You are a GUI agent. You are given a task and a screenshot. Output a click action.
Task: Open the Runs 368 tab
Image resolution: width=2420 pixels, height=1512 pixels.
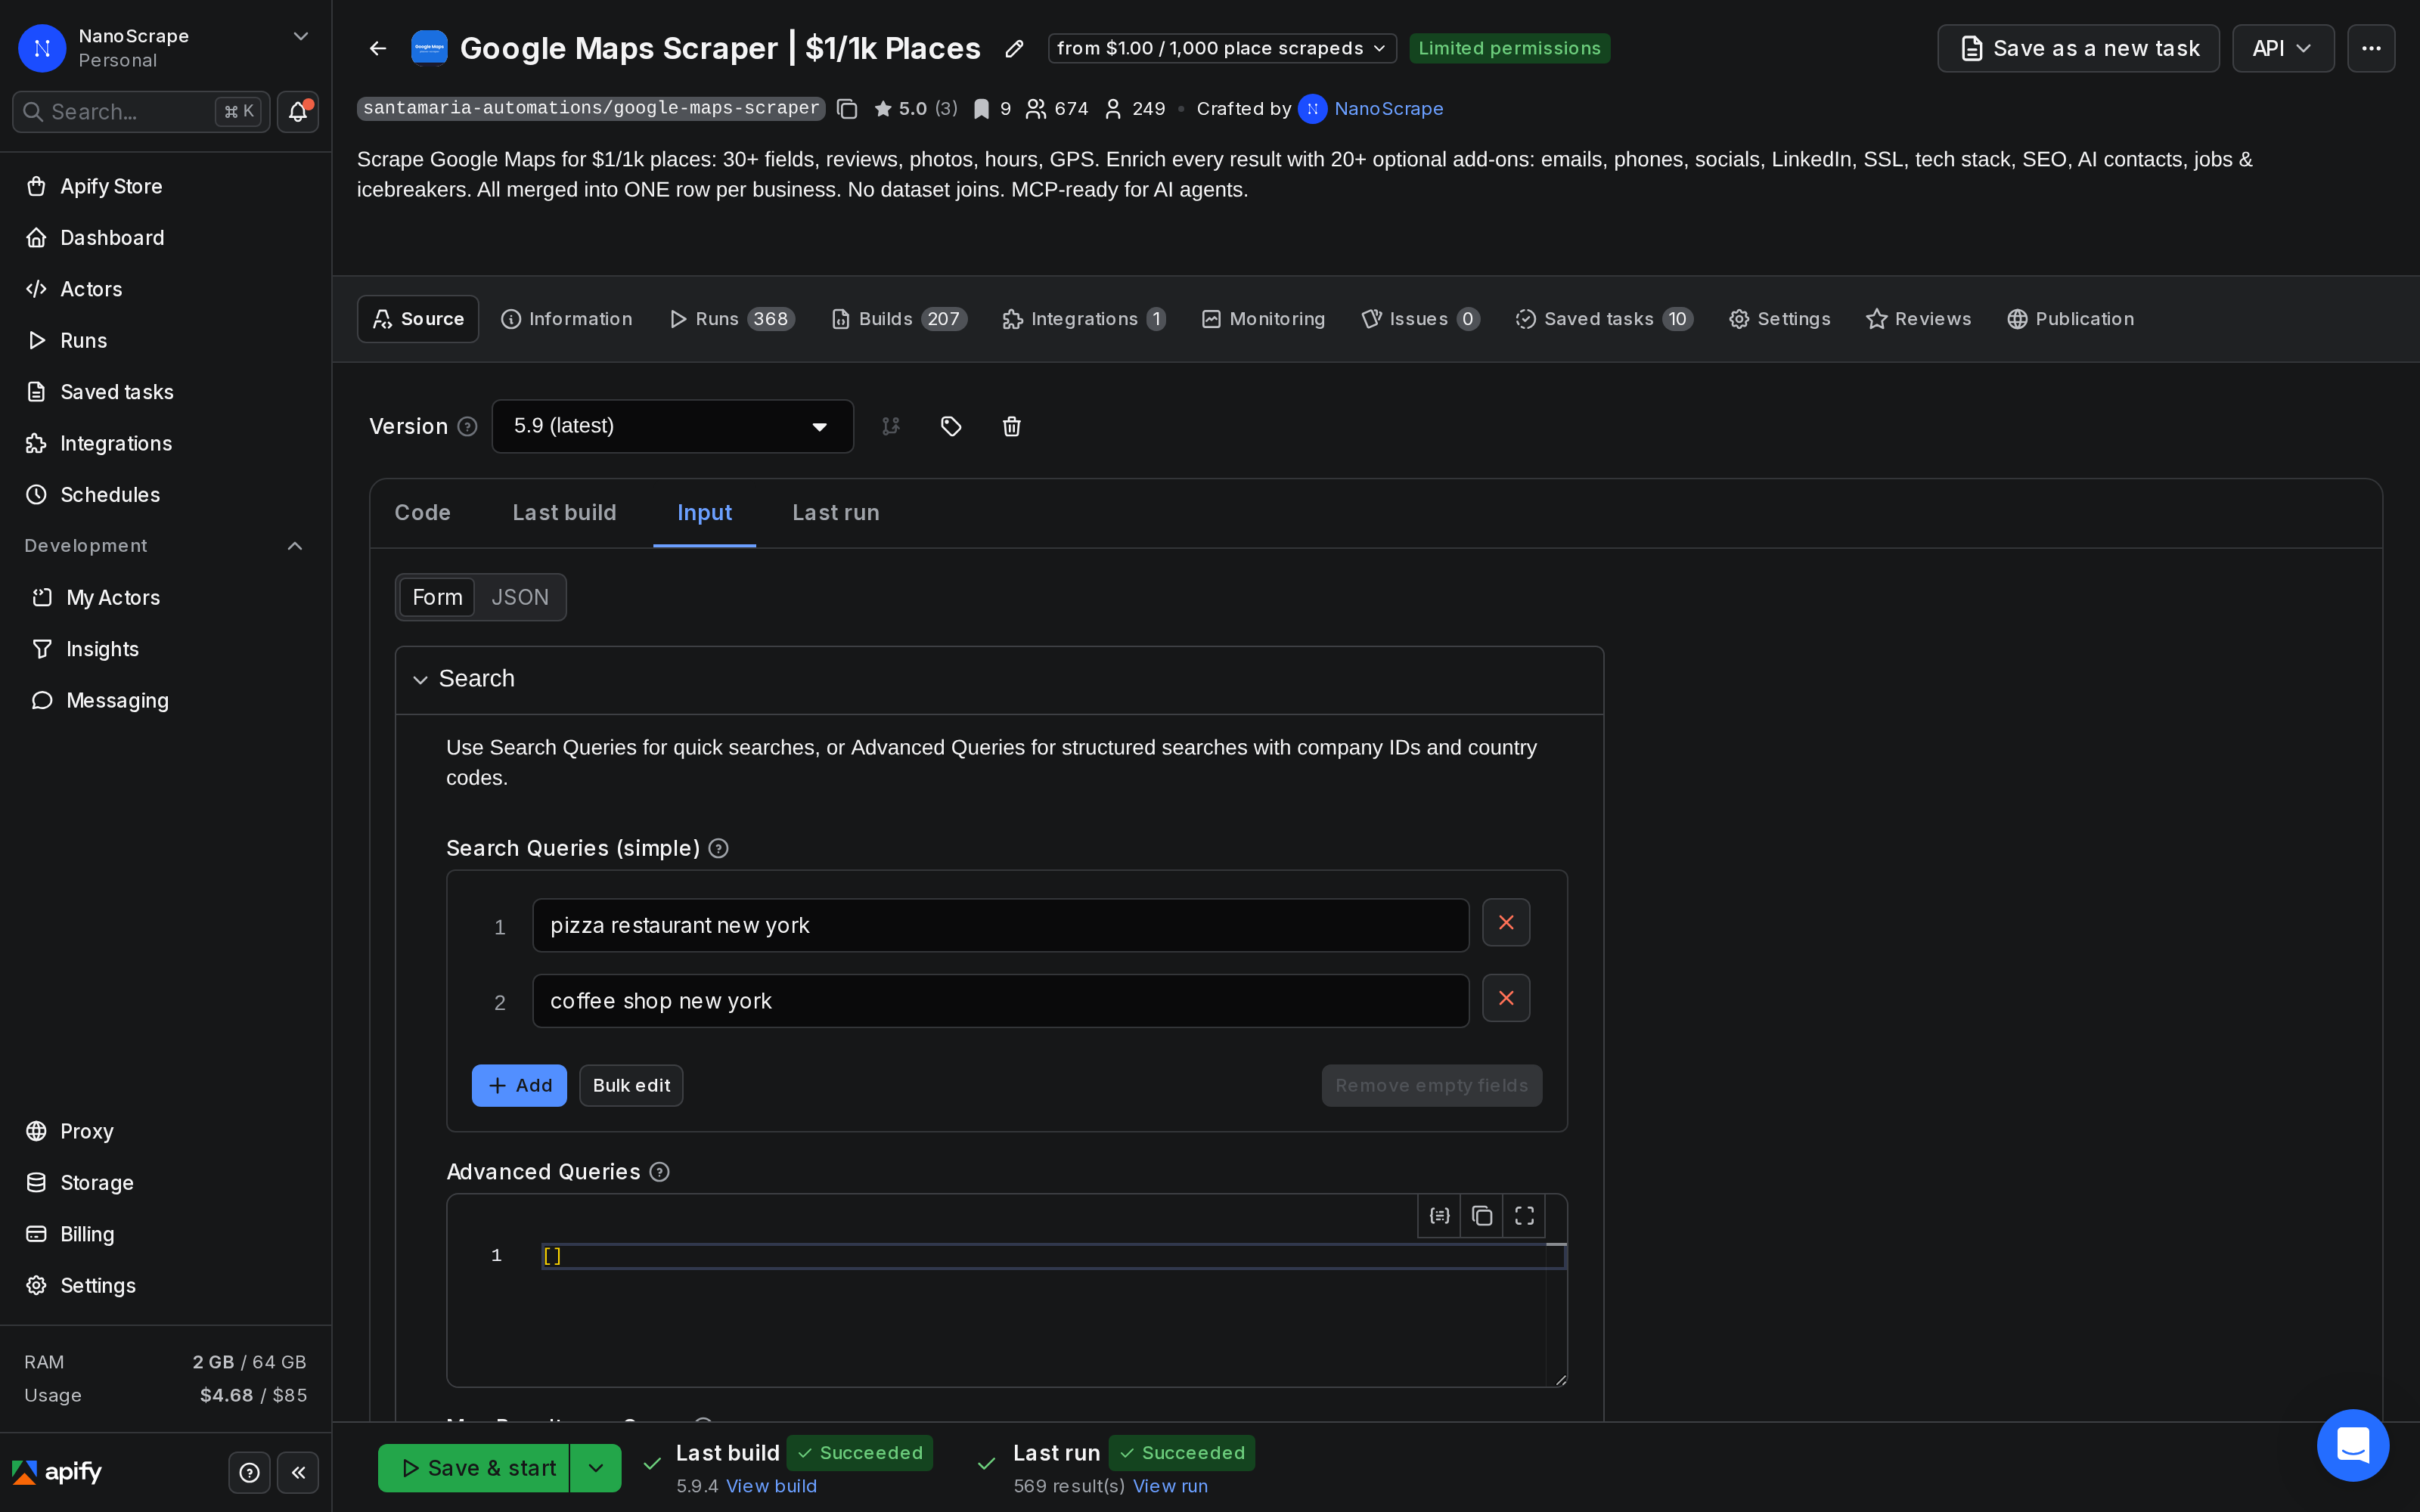coord(732,319)
